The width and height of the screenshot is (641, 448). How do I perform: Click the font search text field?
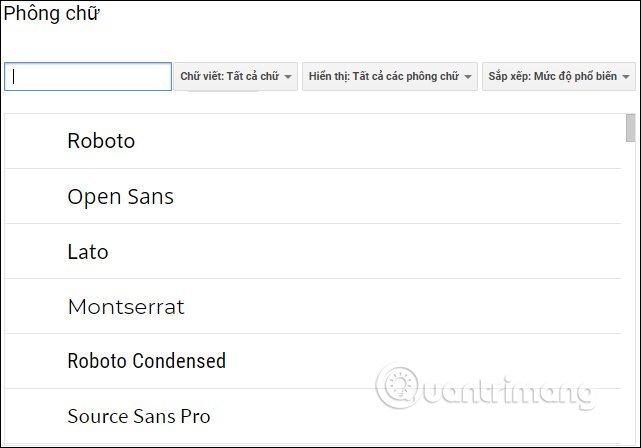point(88,77)
